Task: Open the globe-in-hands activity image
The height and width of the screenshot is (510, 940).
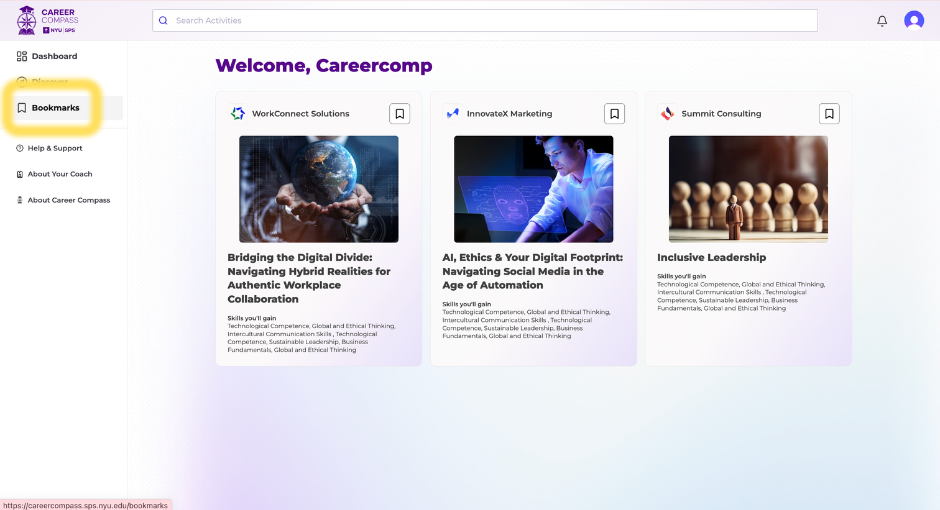Action: pos(318,189)
